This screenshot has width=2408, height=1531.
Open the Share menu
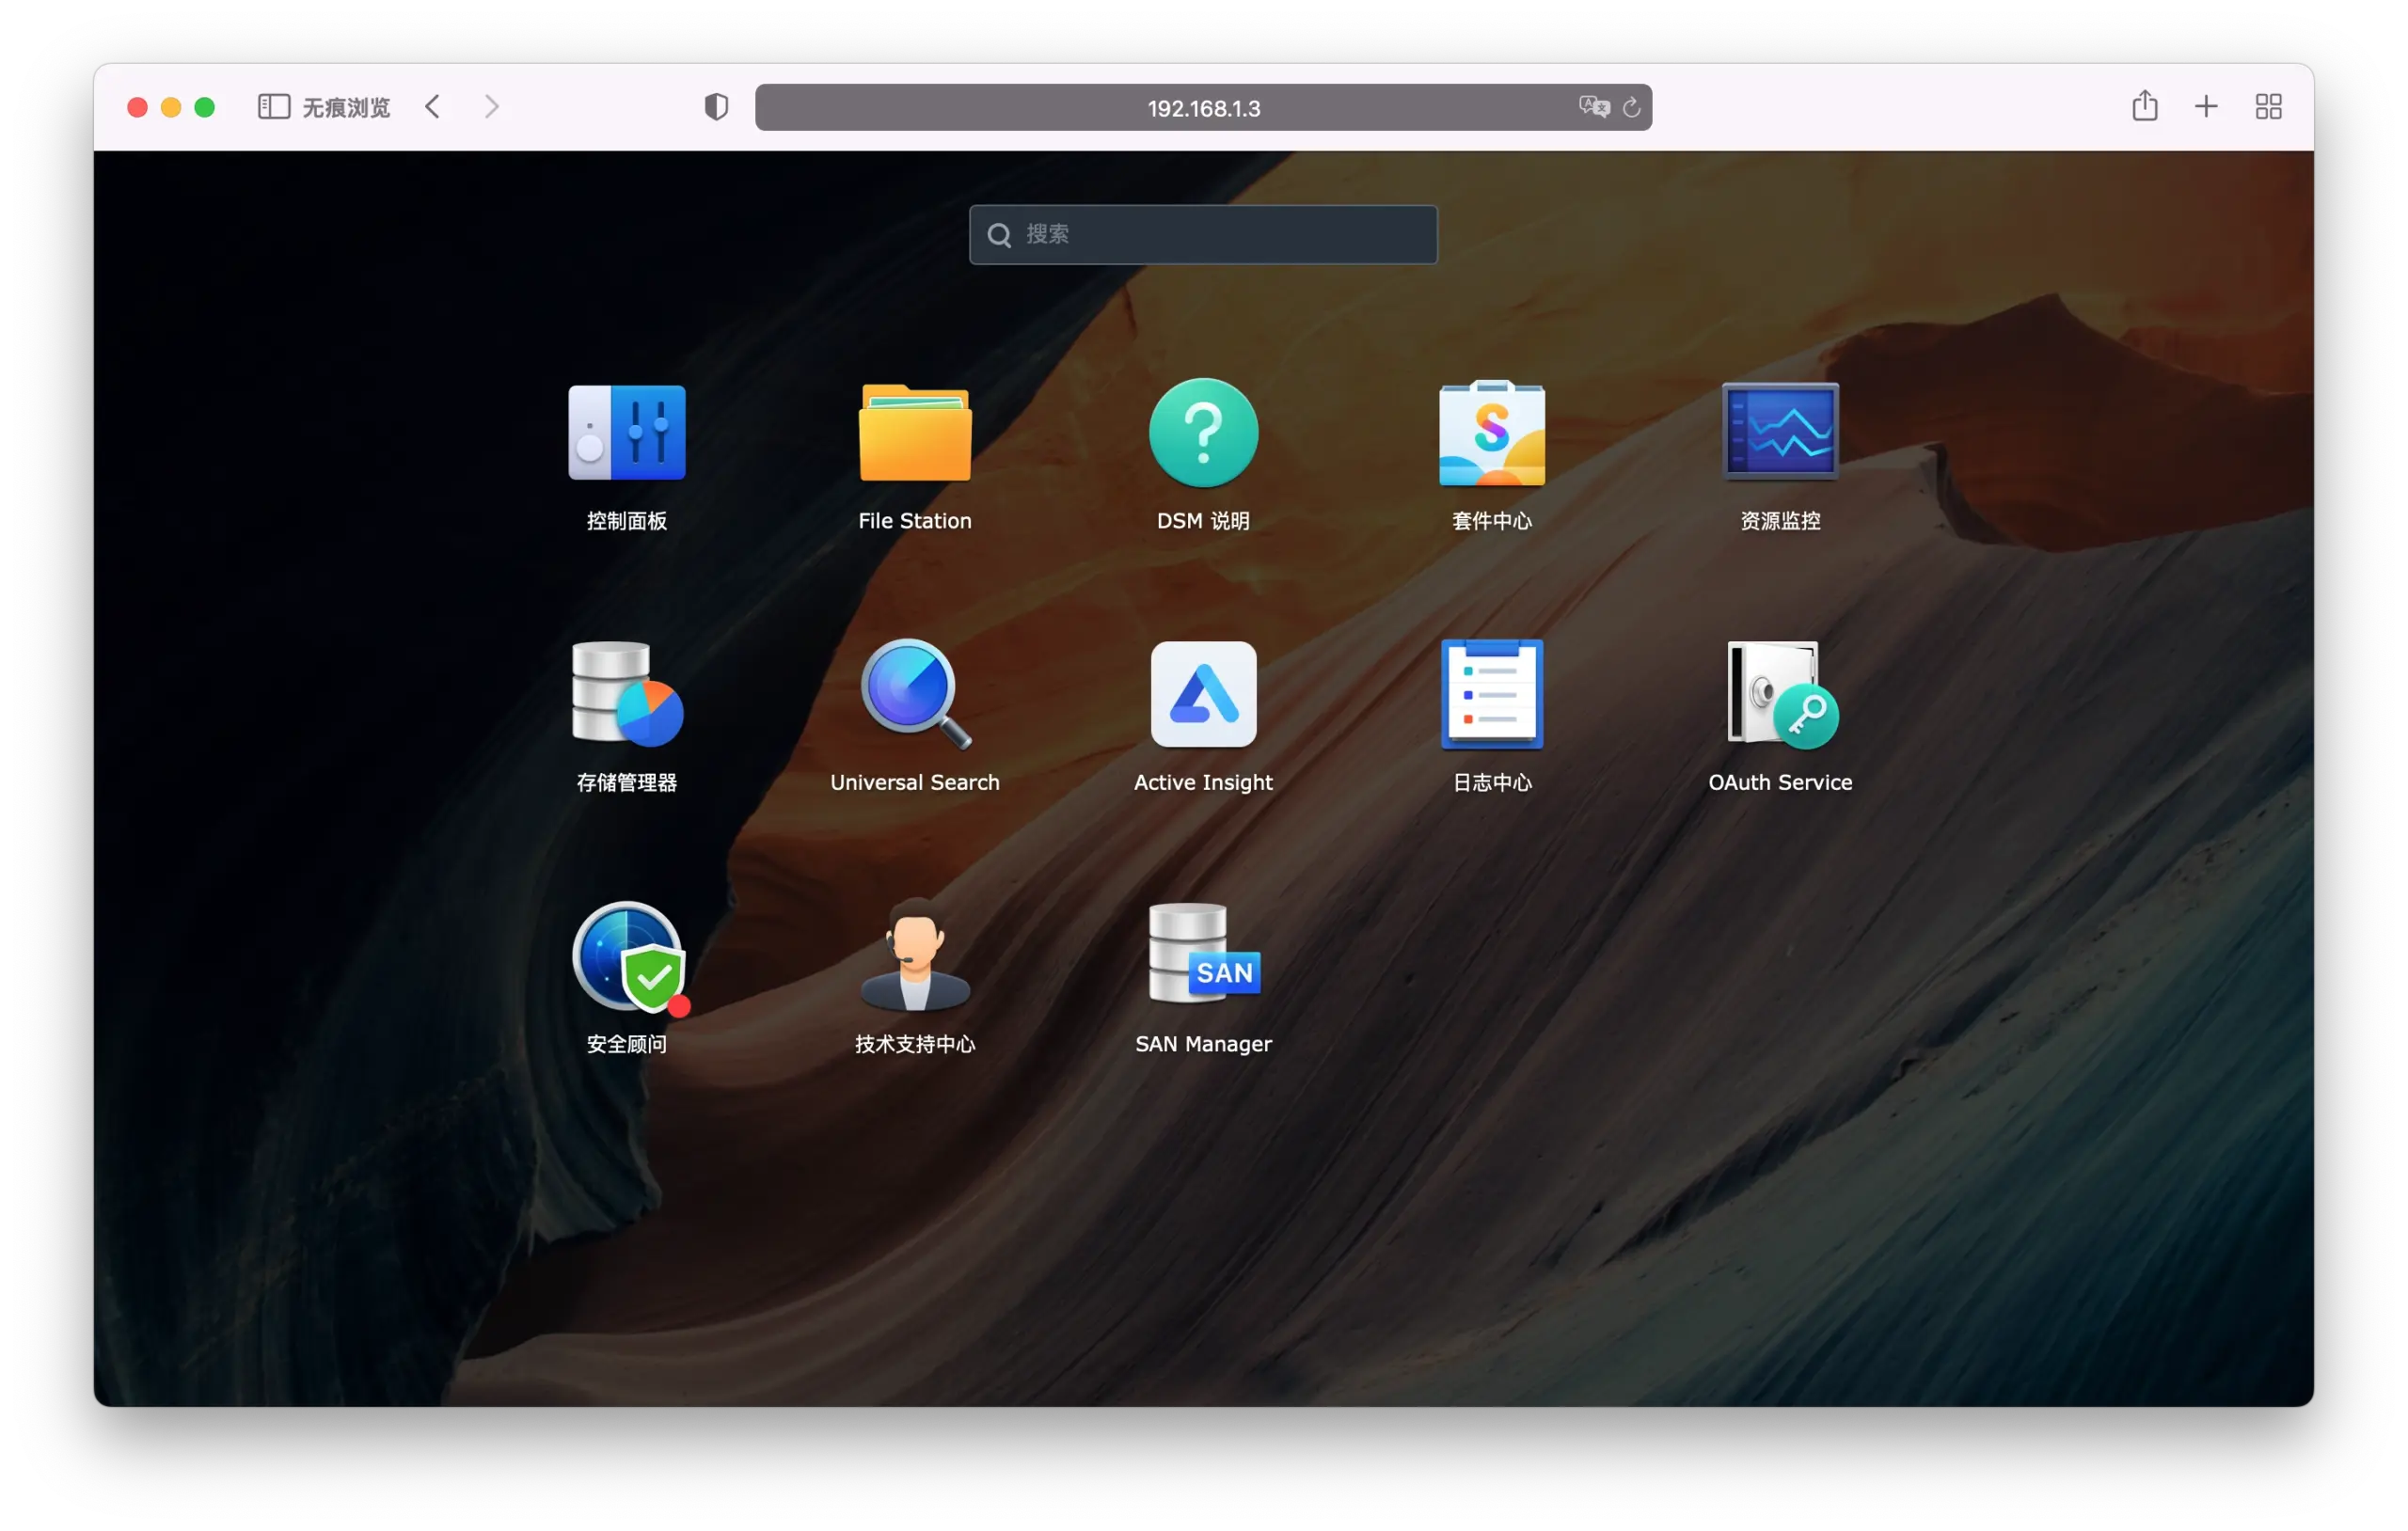click(x=2144, y=105)
